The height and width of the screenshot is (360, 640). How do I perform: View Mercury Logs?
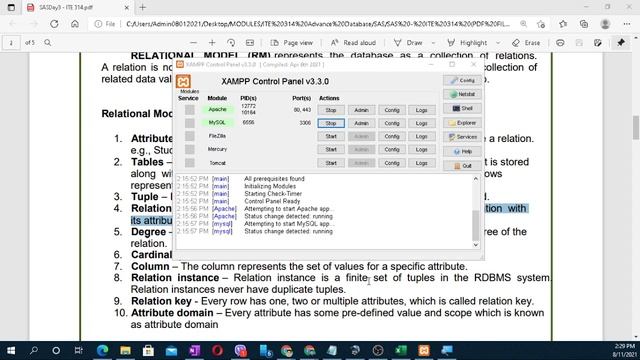coord(422,150)
